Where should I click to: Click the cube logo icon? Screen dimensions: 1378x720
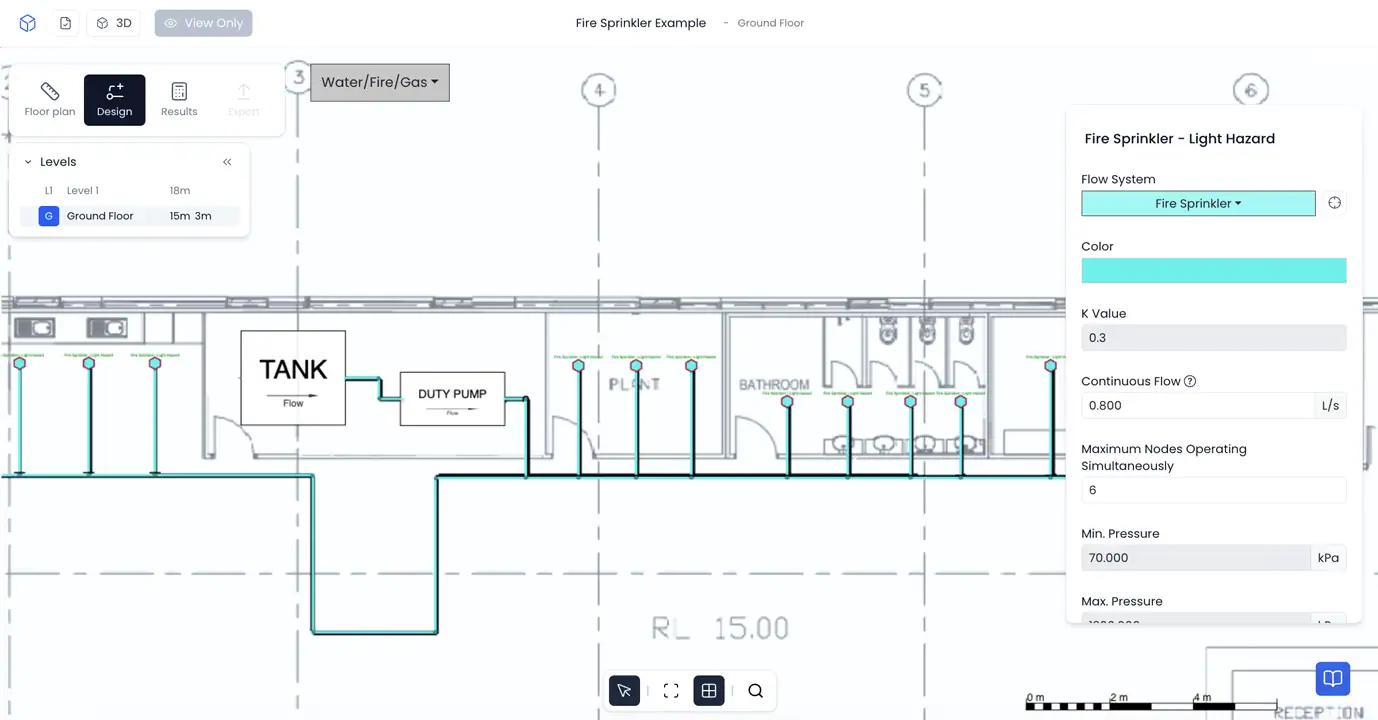[x=28, y=23]
